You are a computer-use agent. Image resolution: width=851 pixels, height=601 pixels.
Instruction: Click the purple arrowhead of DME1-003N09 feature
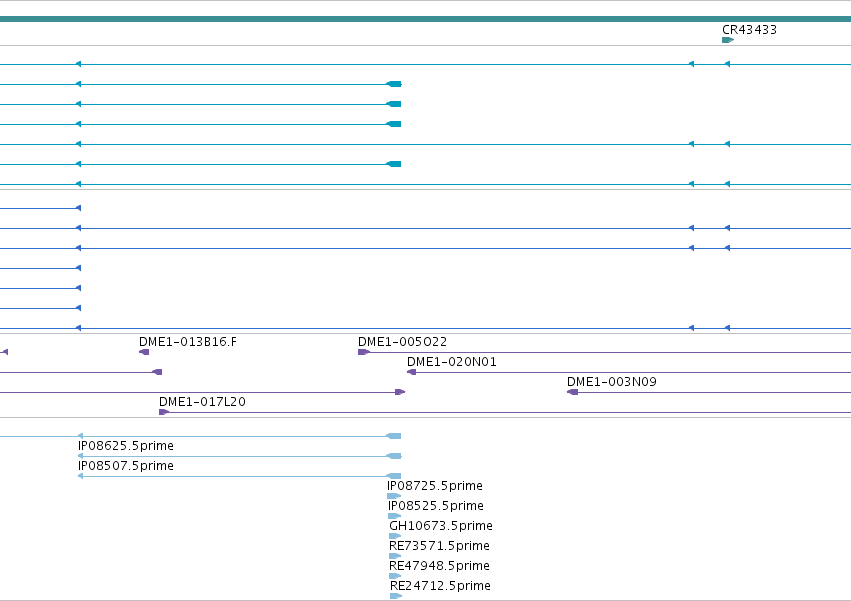572,392
